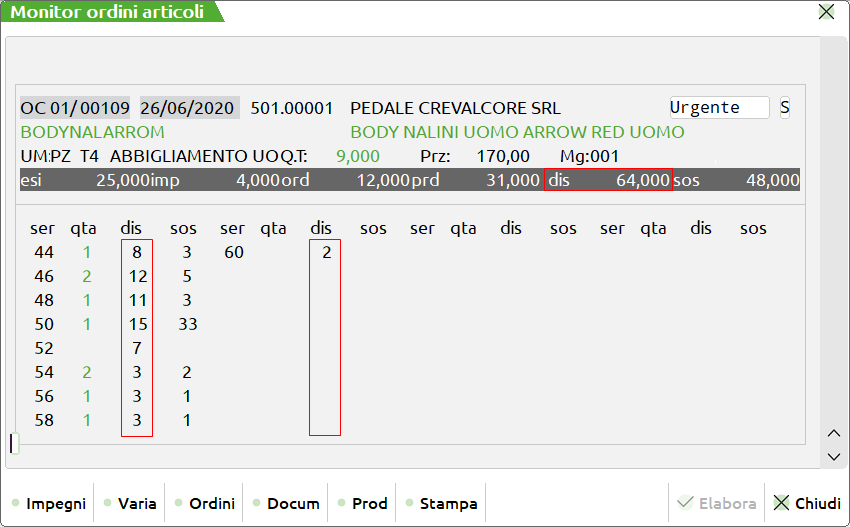Click the order date 26/06/2020
Viewport: 850px width, 527px height.
click(187, 108)
